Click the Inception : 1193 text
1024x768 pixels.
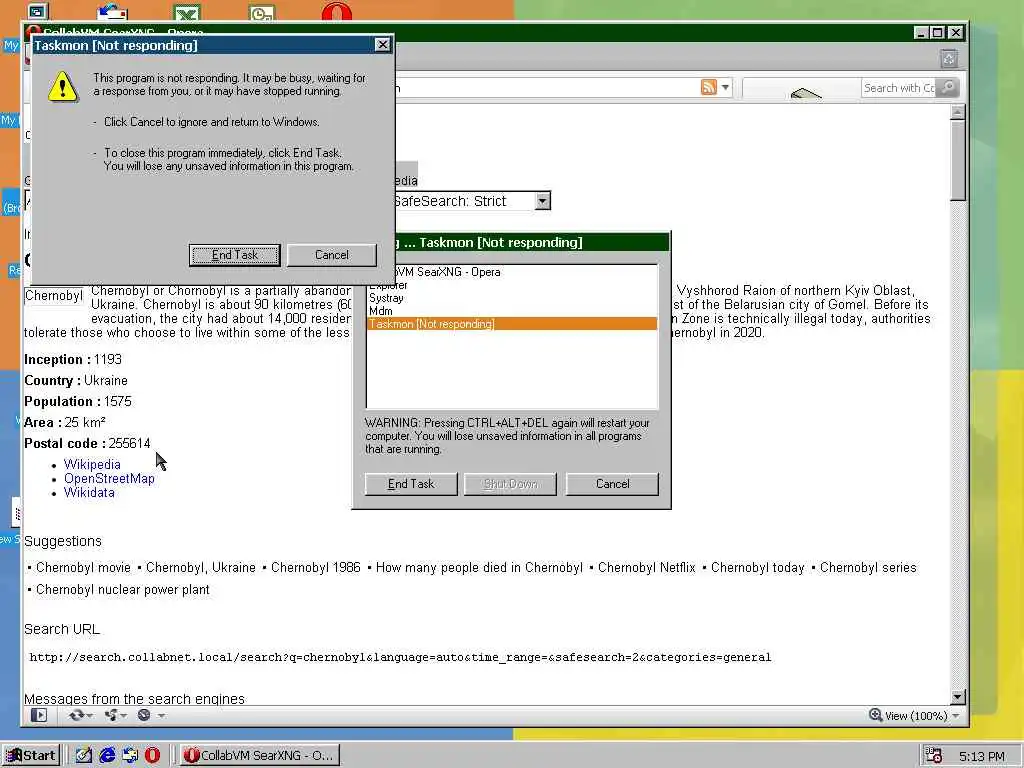72,360
